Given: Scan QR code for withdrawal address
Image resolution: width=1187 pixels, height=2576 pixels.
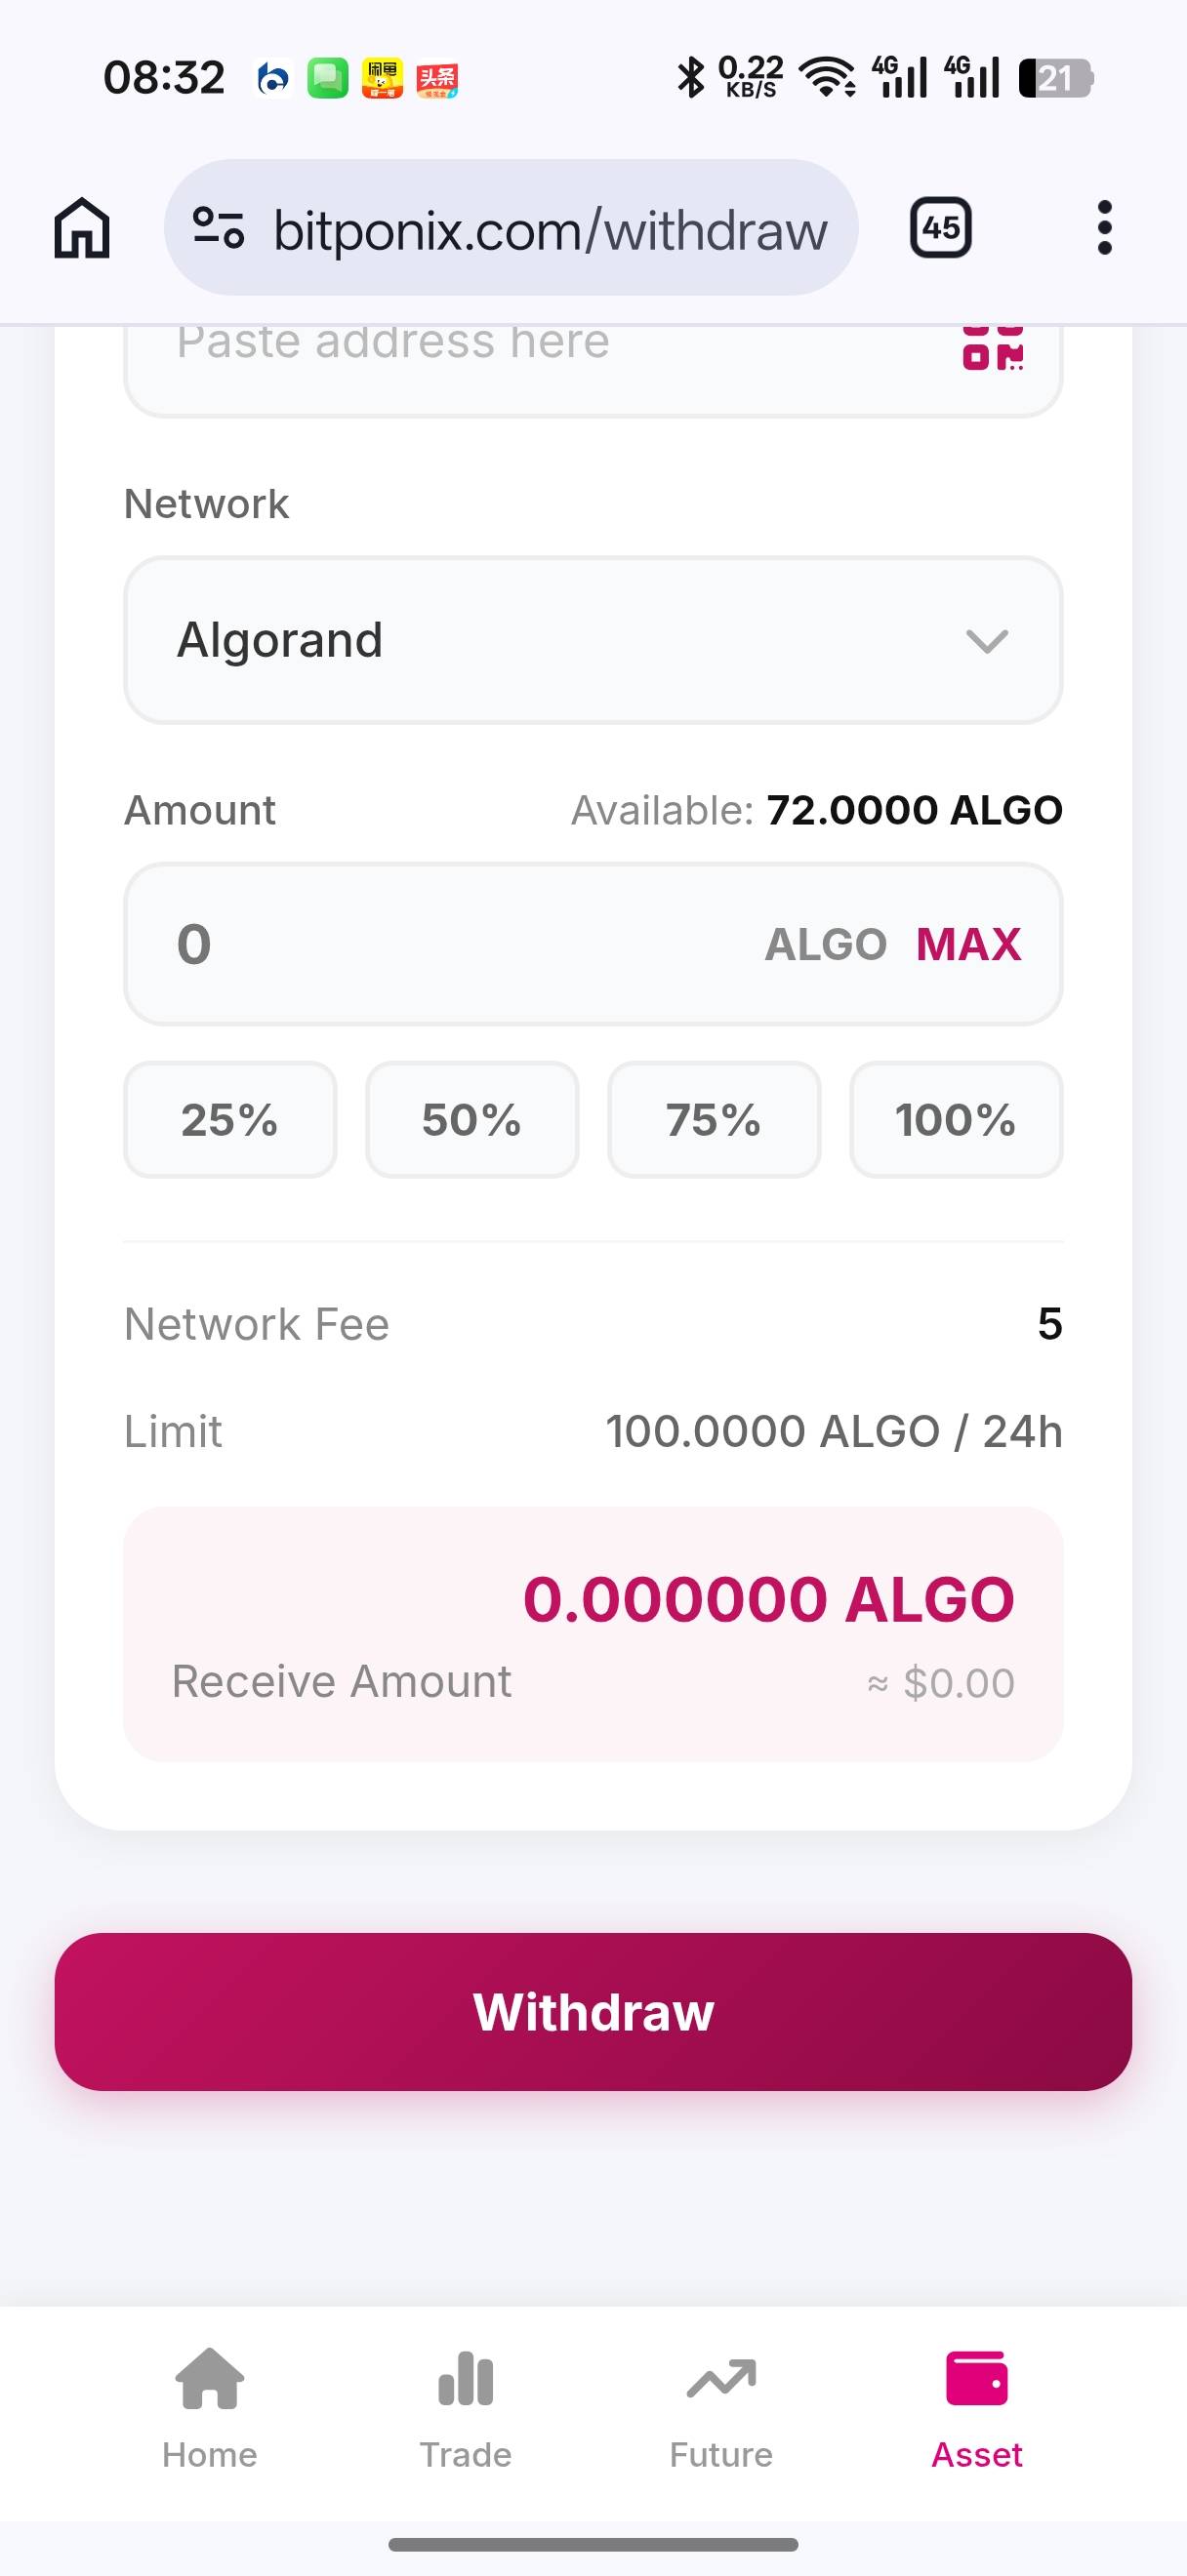Looking at the screenshot, I should 992,348.
